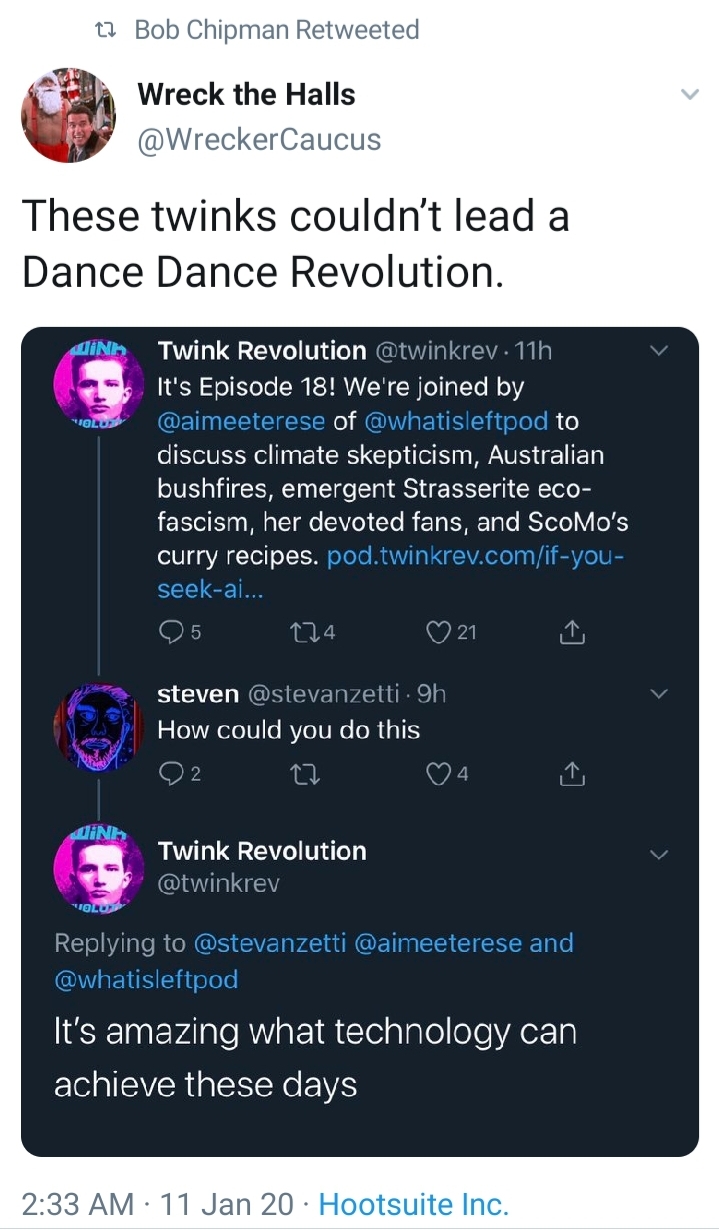The image size is (719, 1230).
Task: Open the @whatisleftpod mention in episode tweet
Action: [x=456, y=421]
